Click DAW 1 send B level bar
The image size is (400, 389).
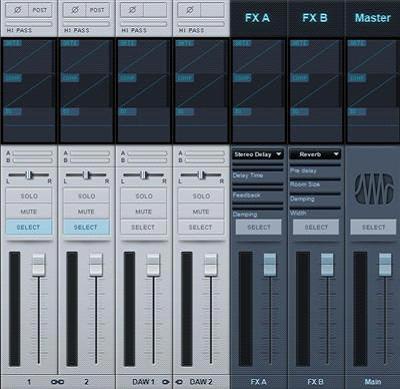pos(147,160)
